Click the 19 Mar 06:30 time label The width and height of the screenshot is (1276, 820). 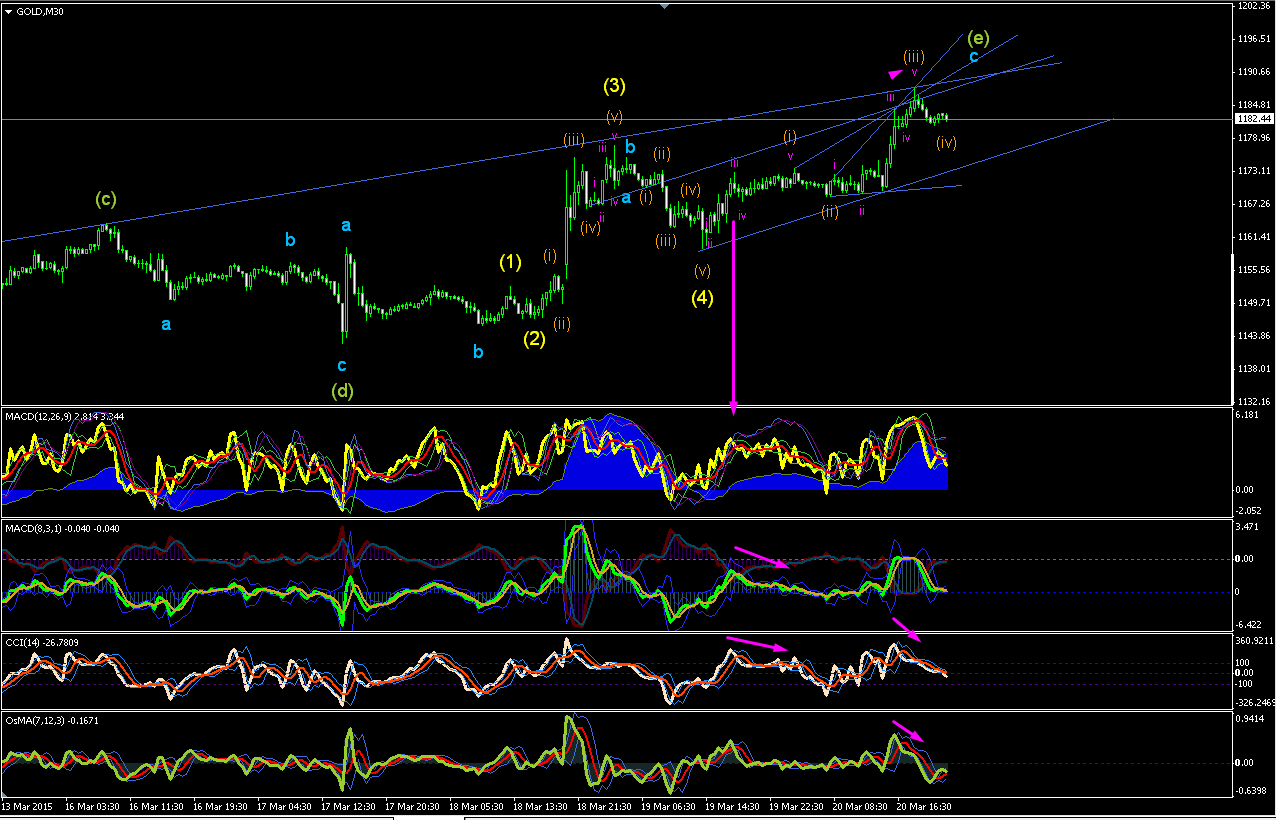pyautogui.click(x=668, y=805)
